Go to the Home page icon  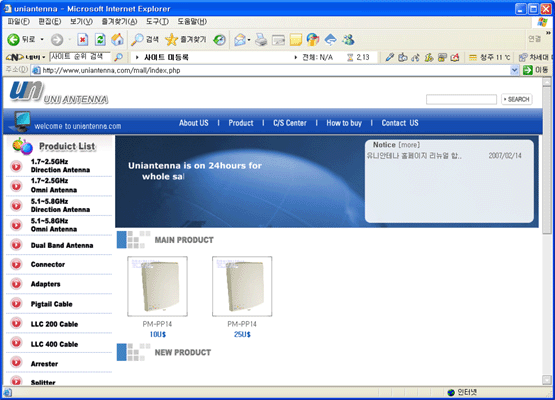tap(117, 40)
